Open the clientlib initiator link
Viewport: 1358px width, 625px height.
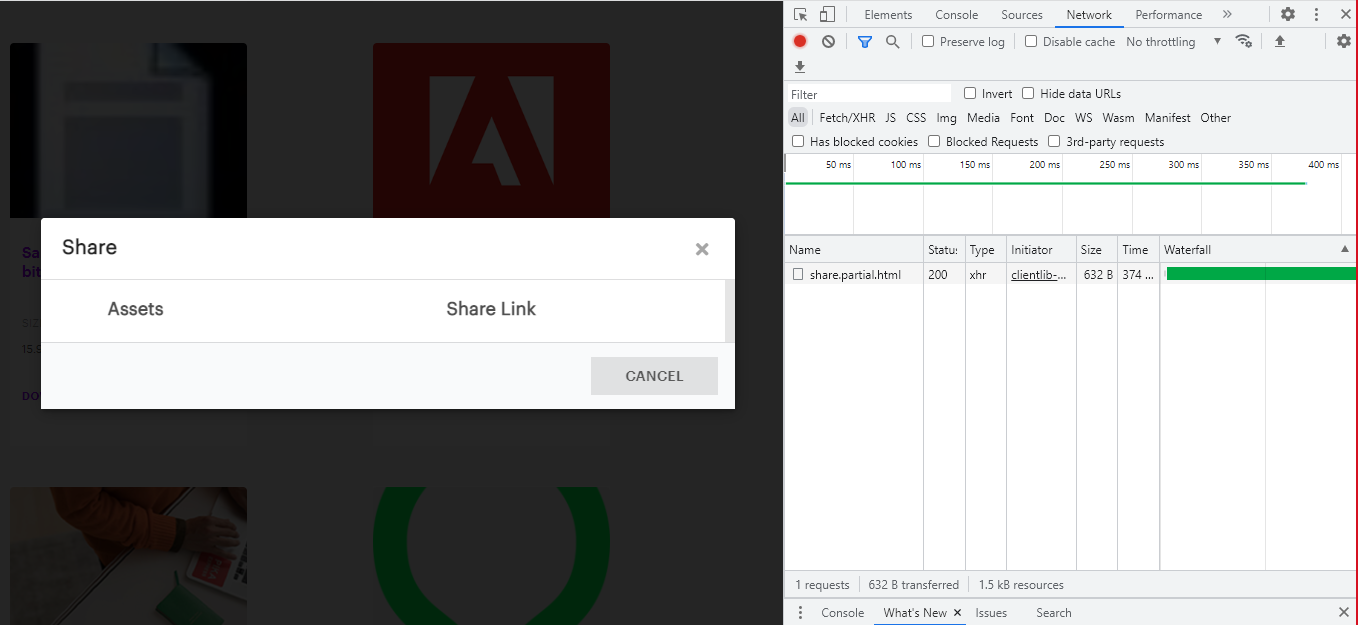click(1039, 274)
